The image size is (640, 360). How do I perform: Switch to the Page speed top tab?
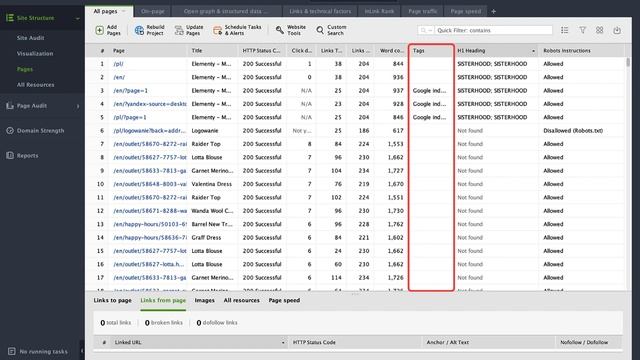point(465,11)
